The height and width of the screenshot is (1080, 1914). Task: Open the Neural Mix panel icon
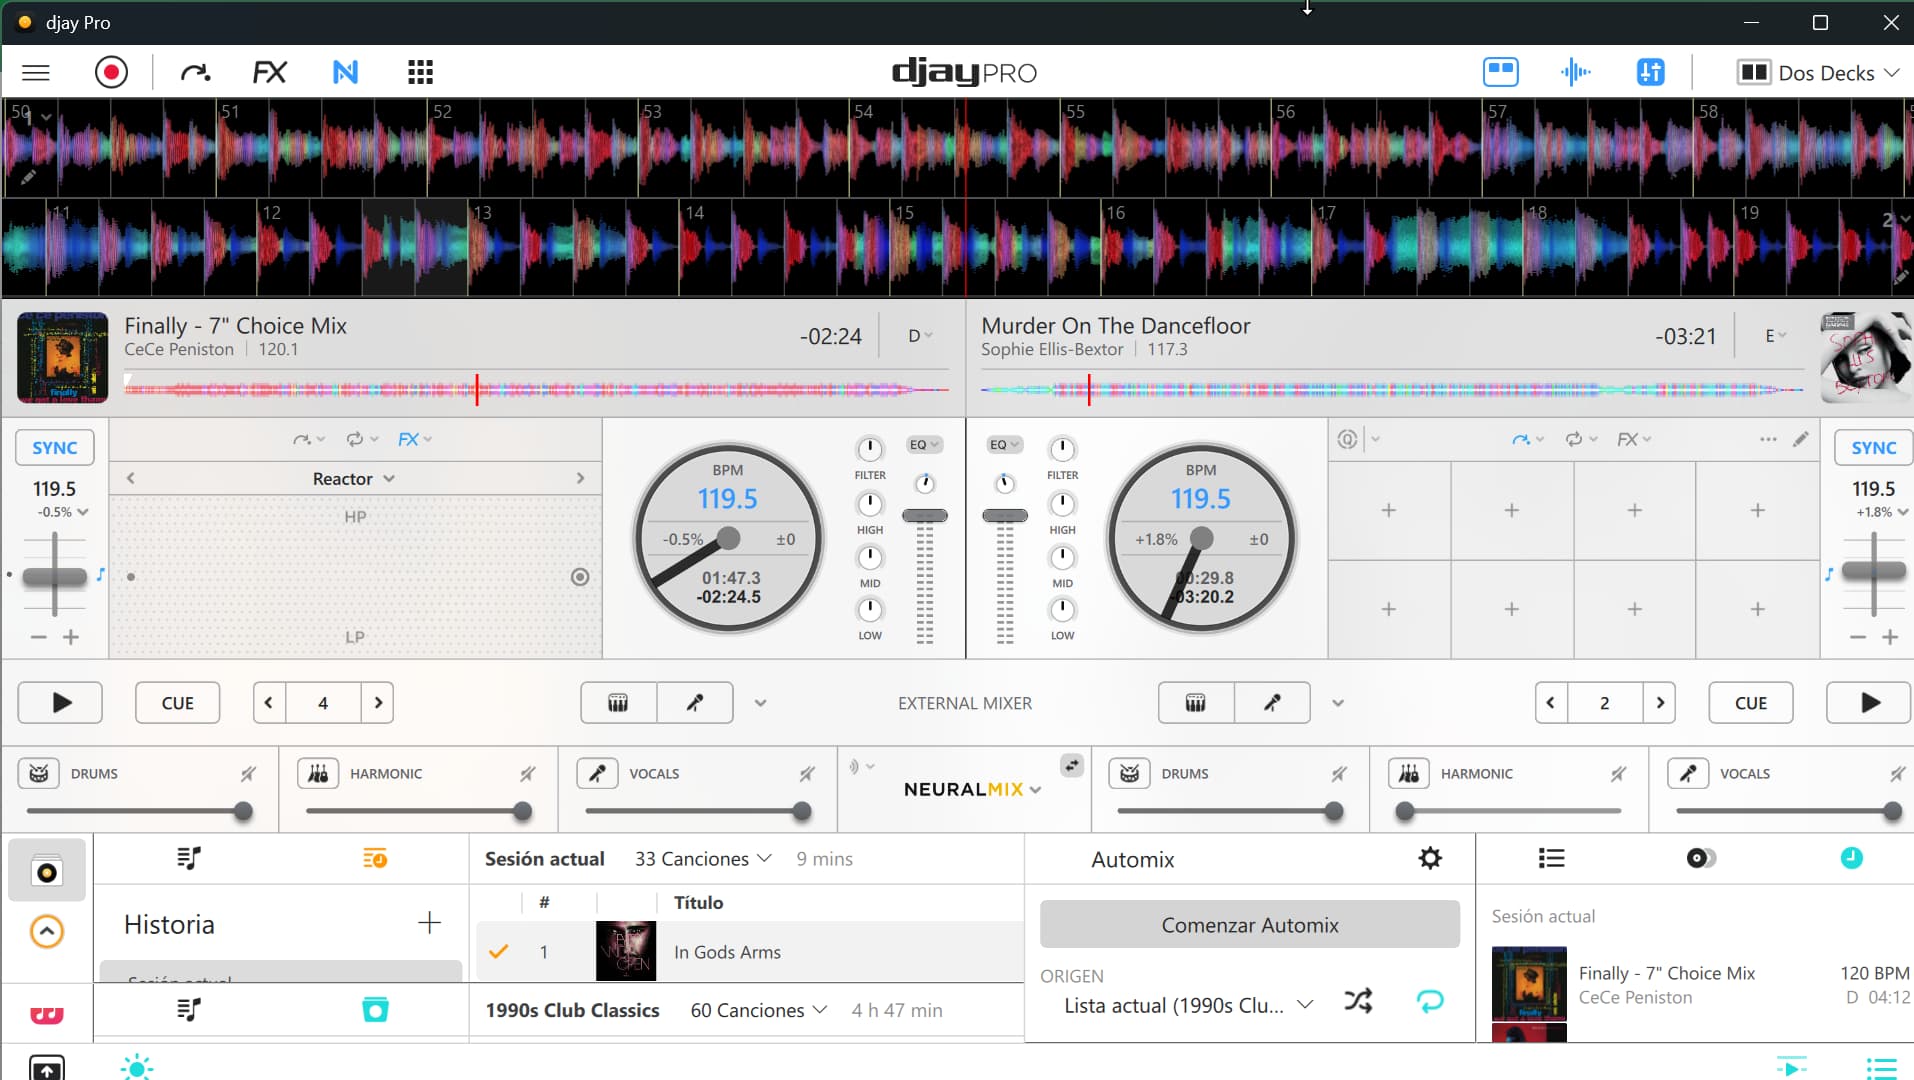345,72
